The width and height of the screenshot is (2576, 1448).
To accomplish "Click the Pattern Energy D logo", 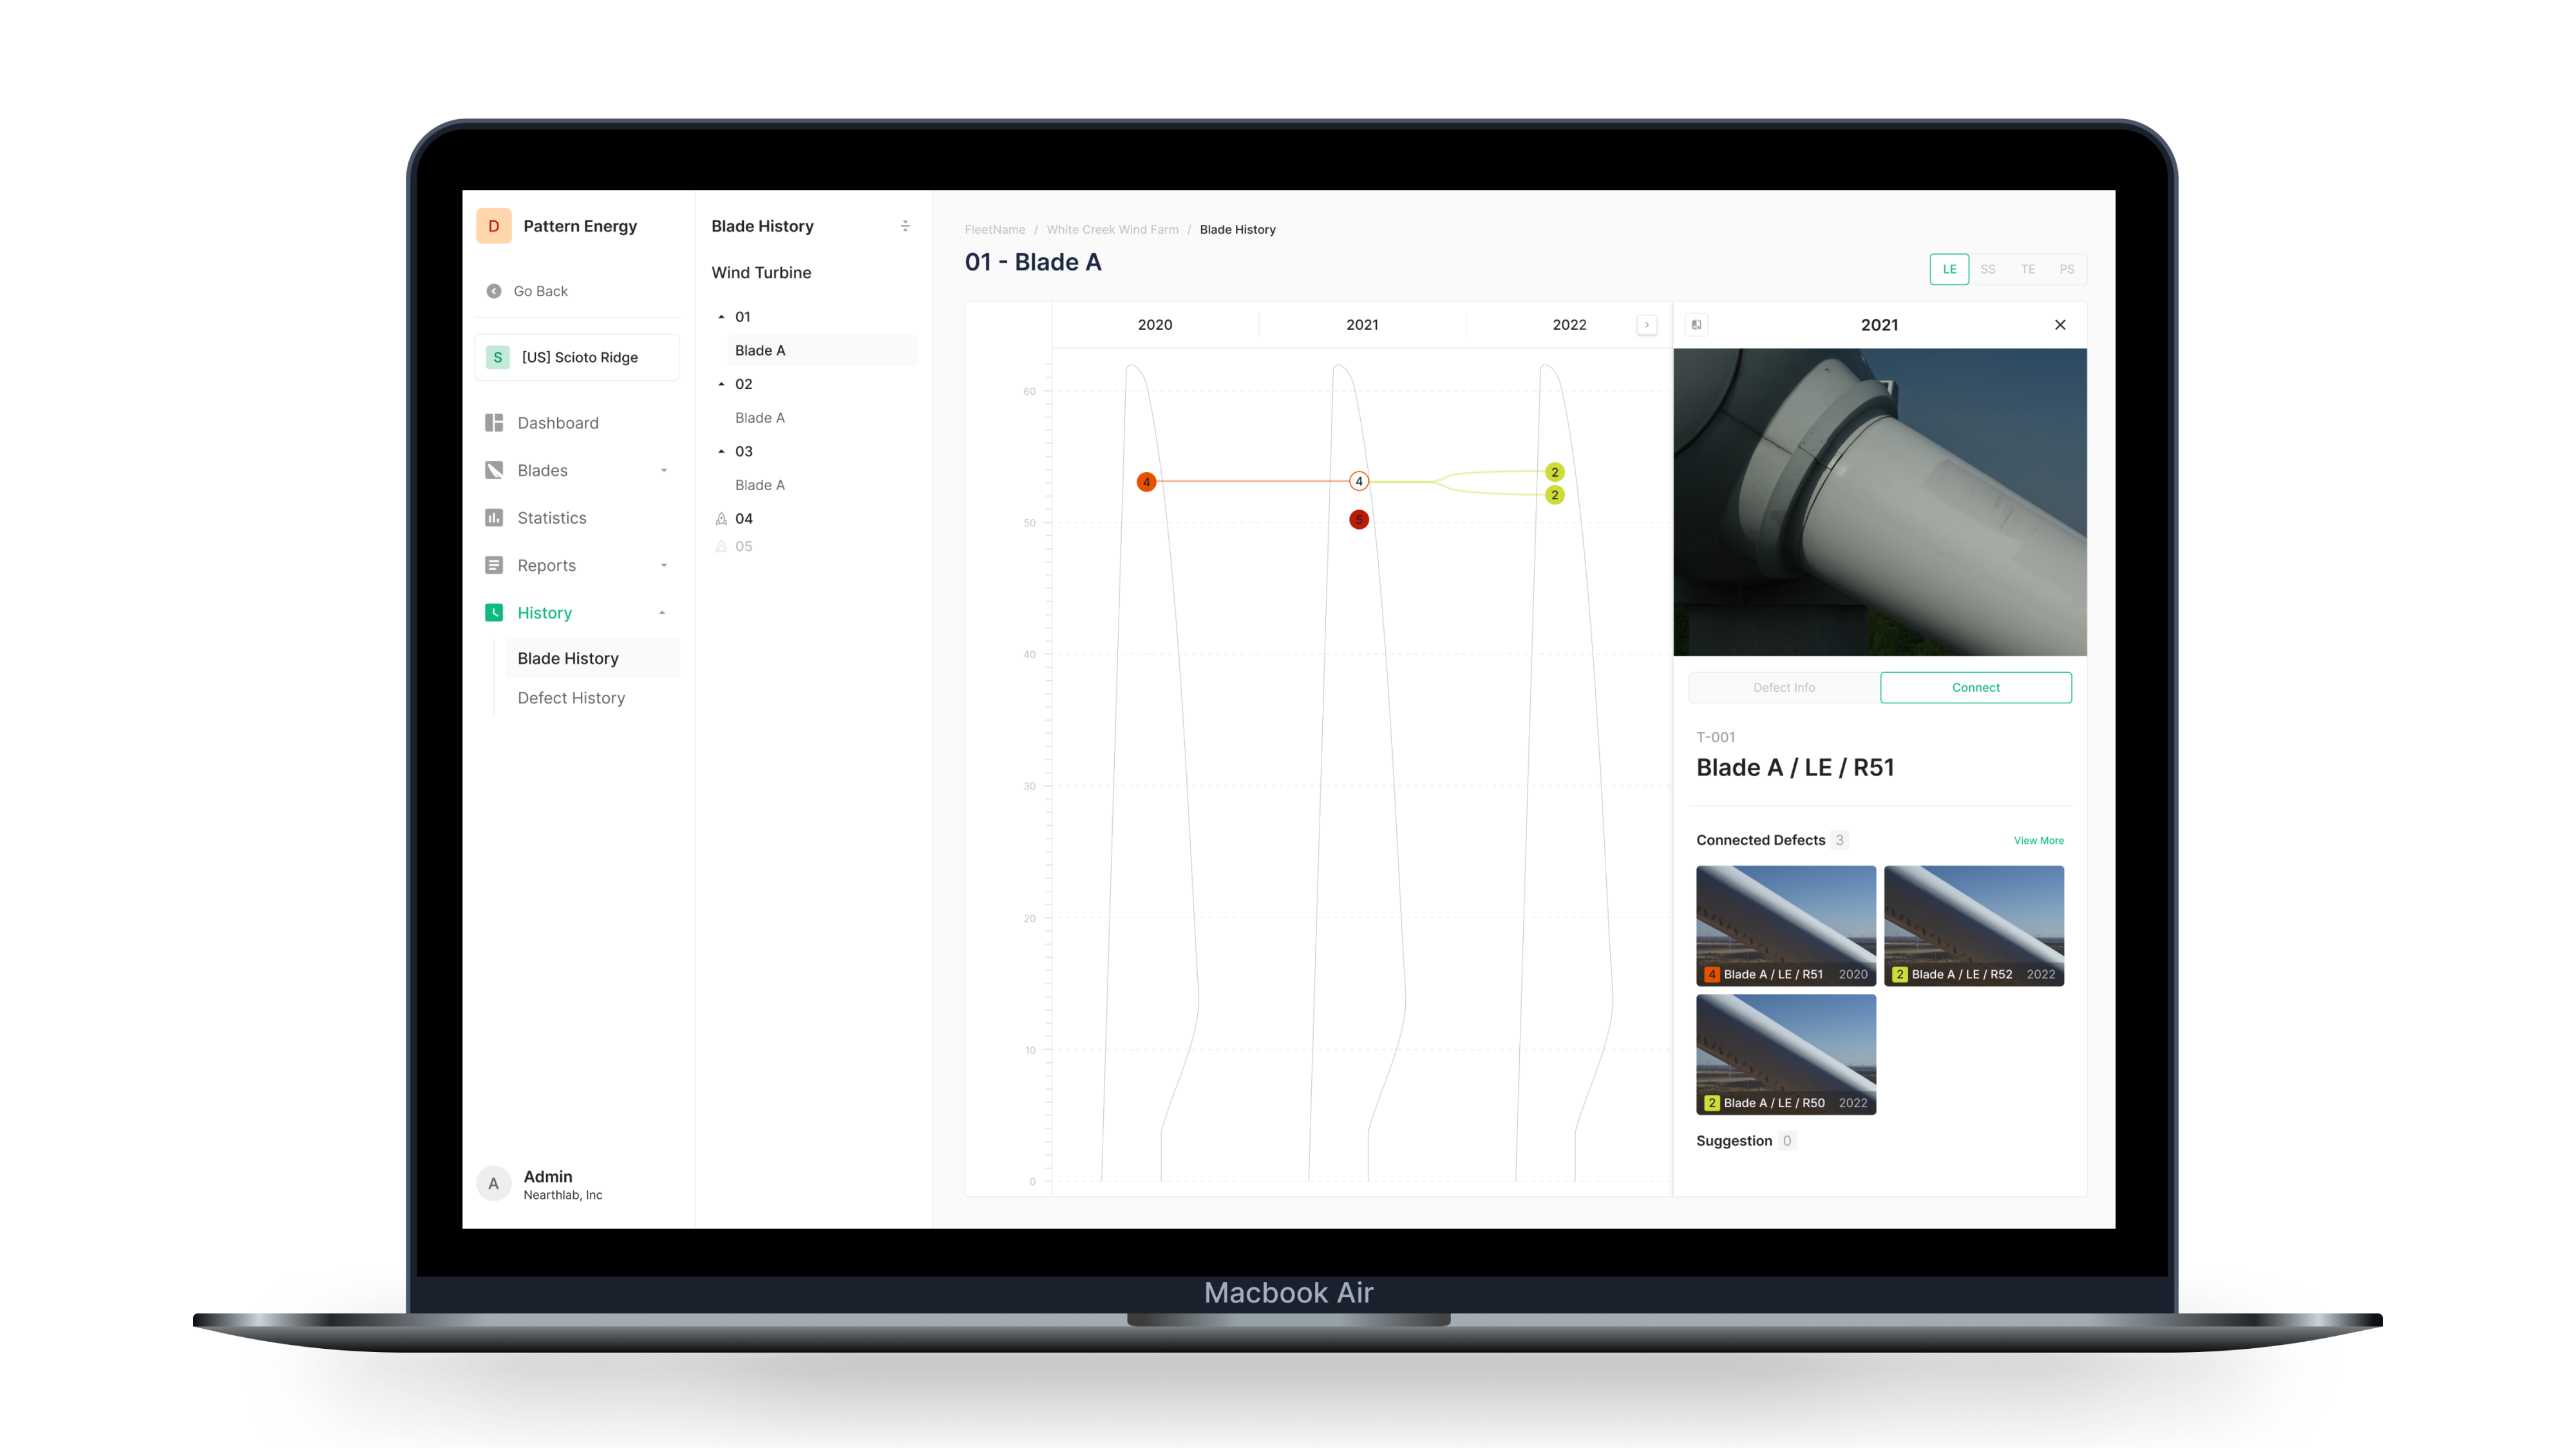I will click(x=494, y=226).
